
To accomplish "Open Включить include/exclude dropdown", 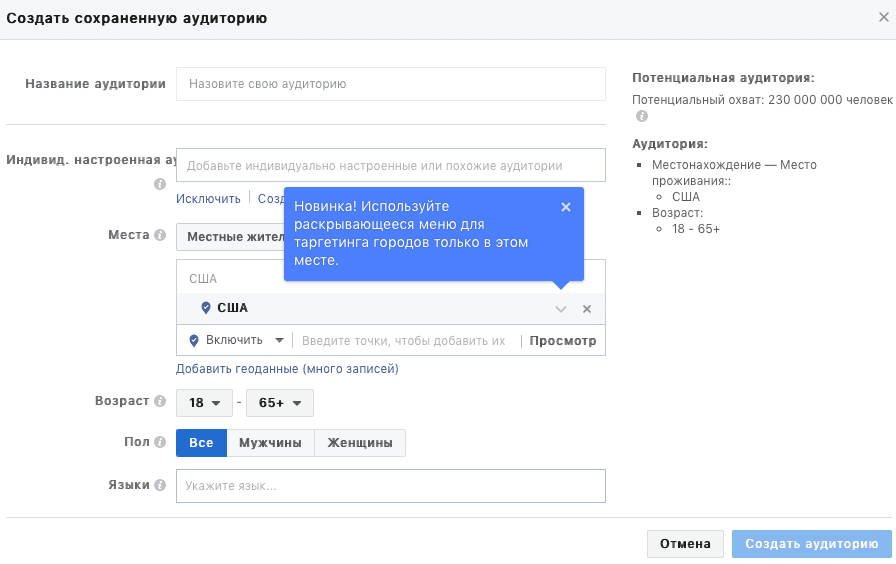I will [236, 341].
